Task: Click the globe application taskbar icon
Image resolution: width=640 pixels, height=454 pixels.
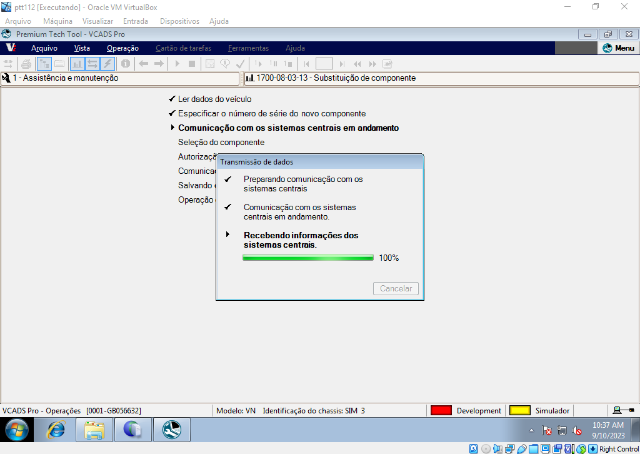Action: coord(133,430)
